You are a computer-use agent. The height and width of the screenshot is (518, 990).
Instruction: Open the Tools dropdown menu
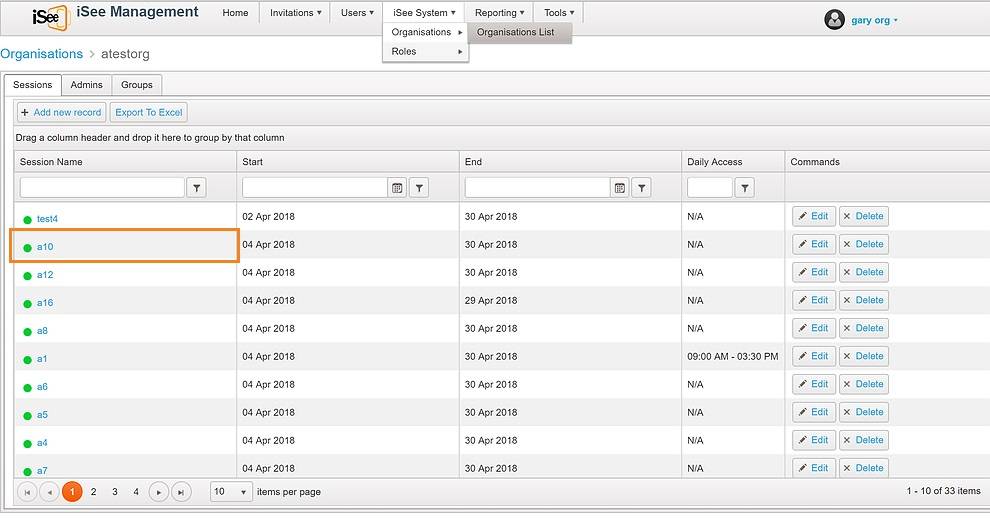point(559,13)
